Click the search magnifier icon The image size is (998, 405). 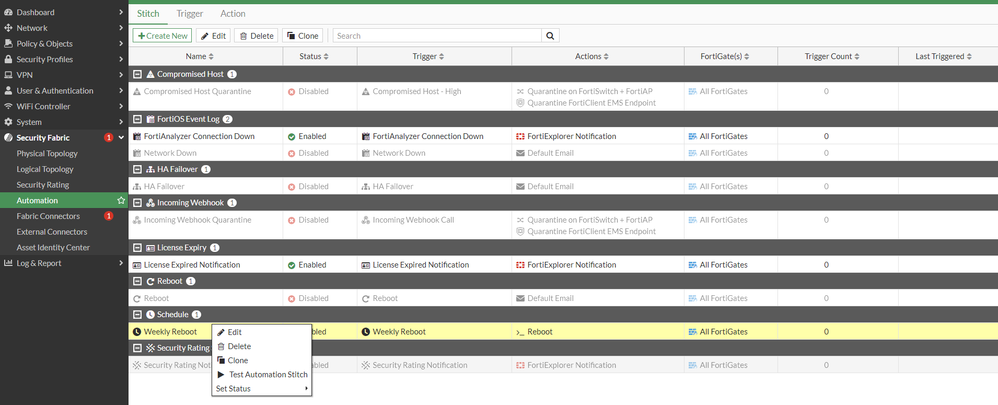pyautogui.click(x=551, y=36)
